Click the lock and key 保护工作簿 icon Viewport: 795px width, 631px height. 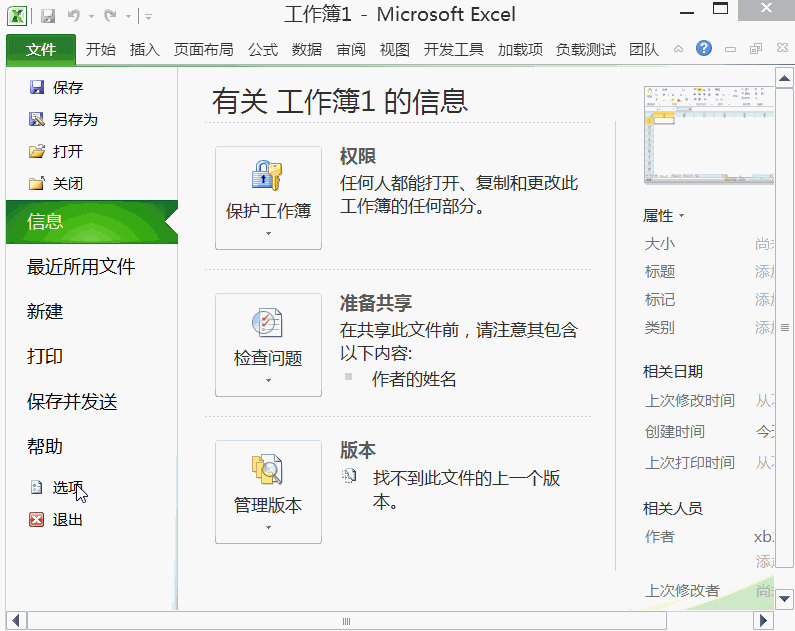tap(267, 175)
